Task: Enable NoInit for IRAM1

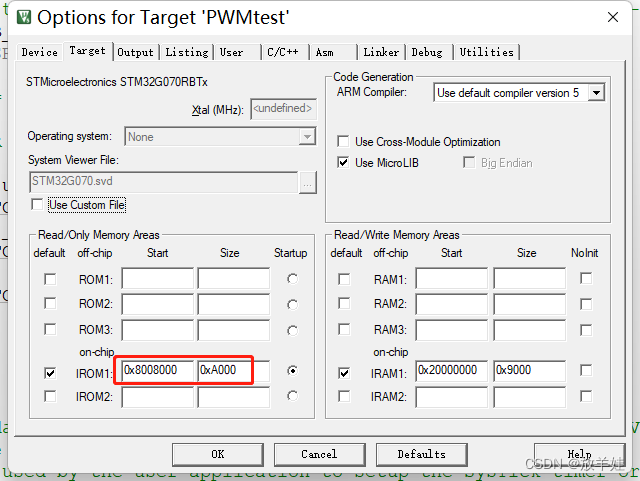Action: (x=586, y=370)
